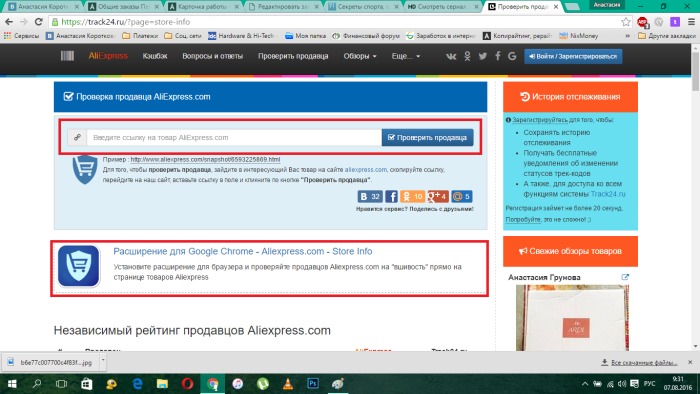
Task: Click the VK social icon in navbar
Action: coord(451,56)
